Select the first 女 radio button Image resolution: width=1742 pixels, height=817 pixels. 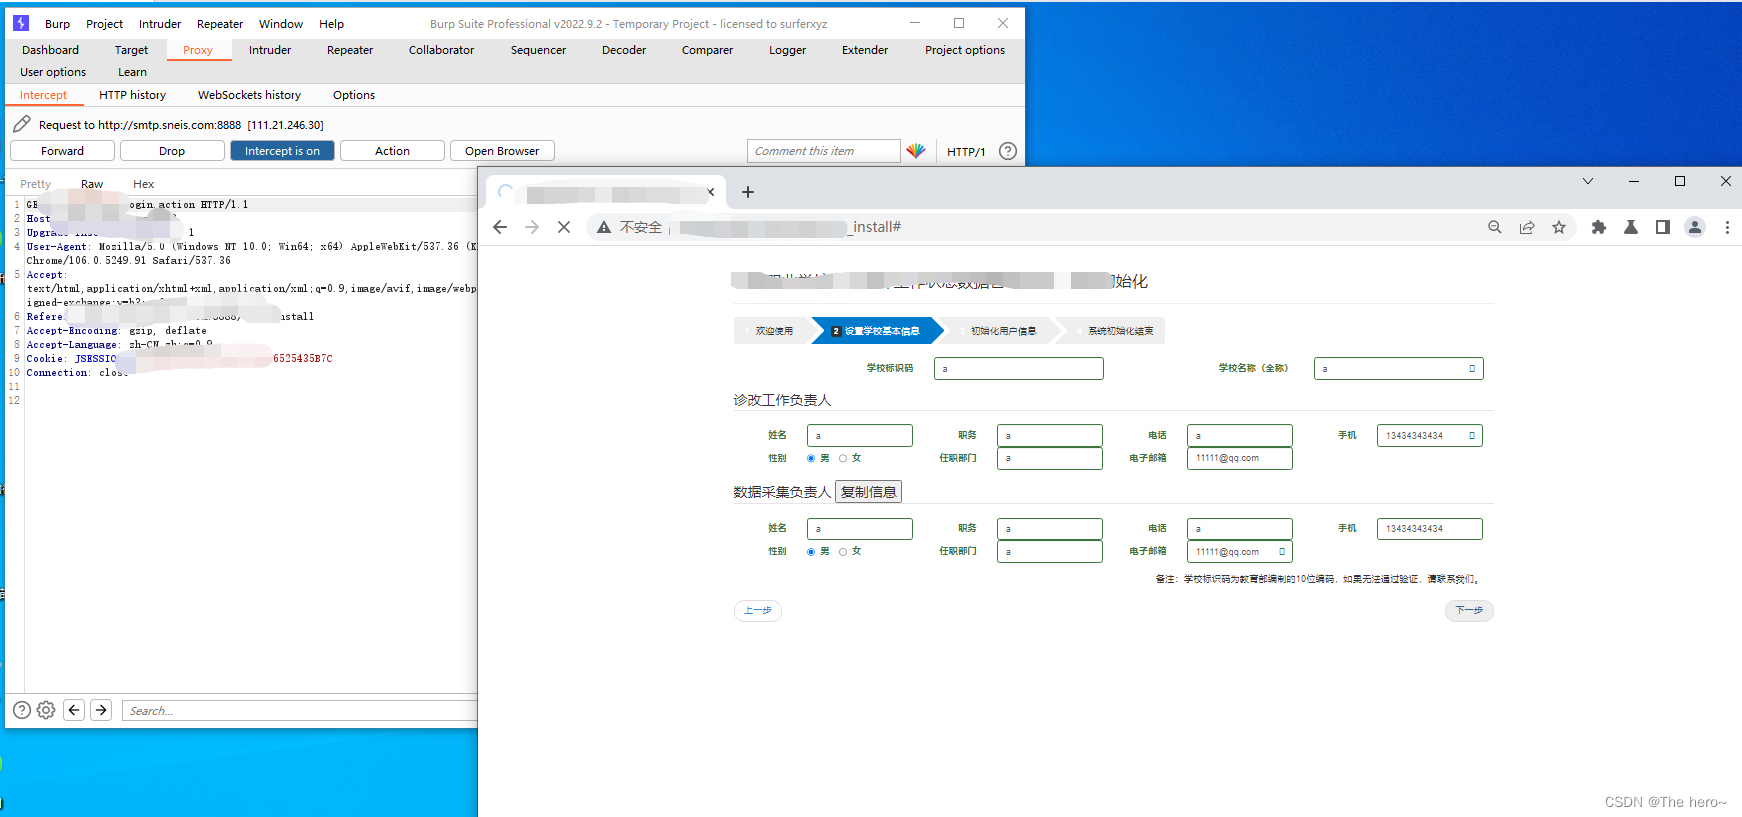[843, 458]
